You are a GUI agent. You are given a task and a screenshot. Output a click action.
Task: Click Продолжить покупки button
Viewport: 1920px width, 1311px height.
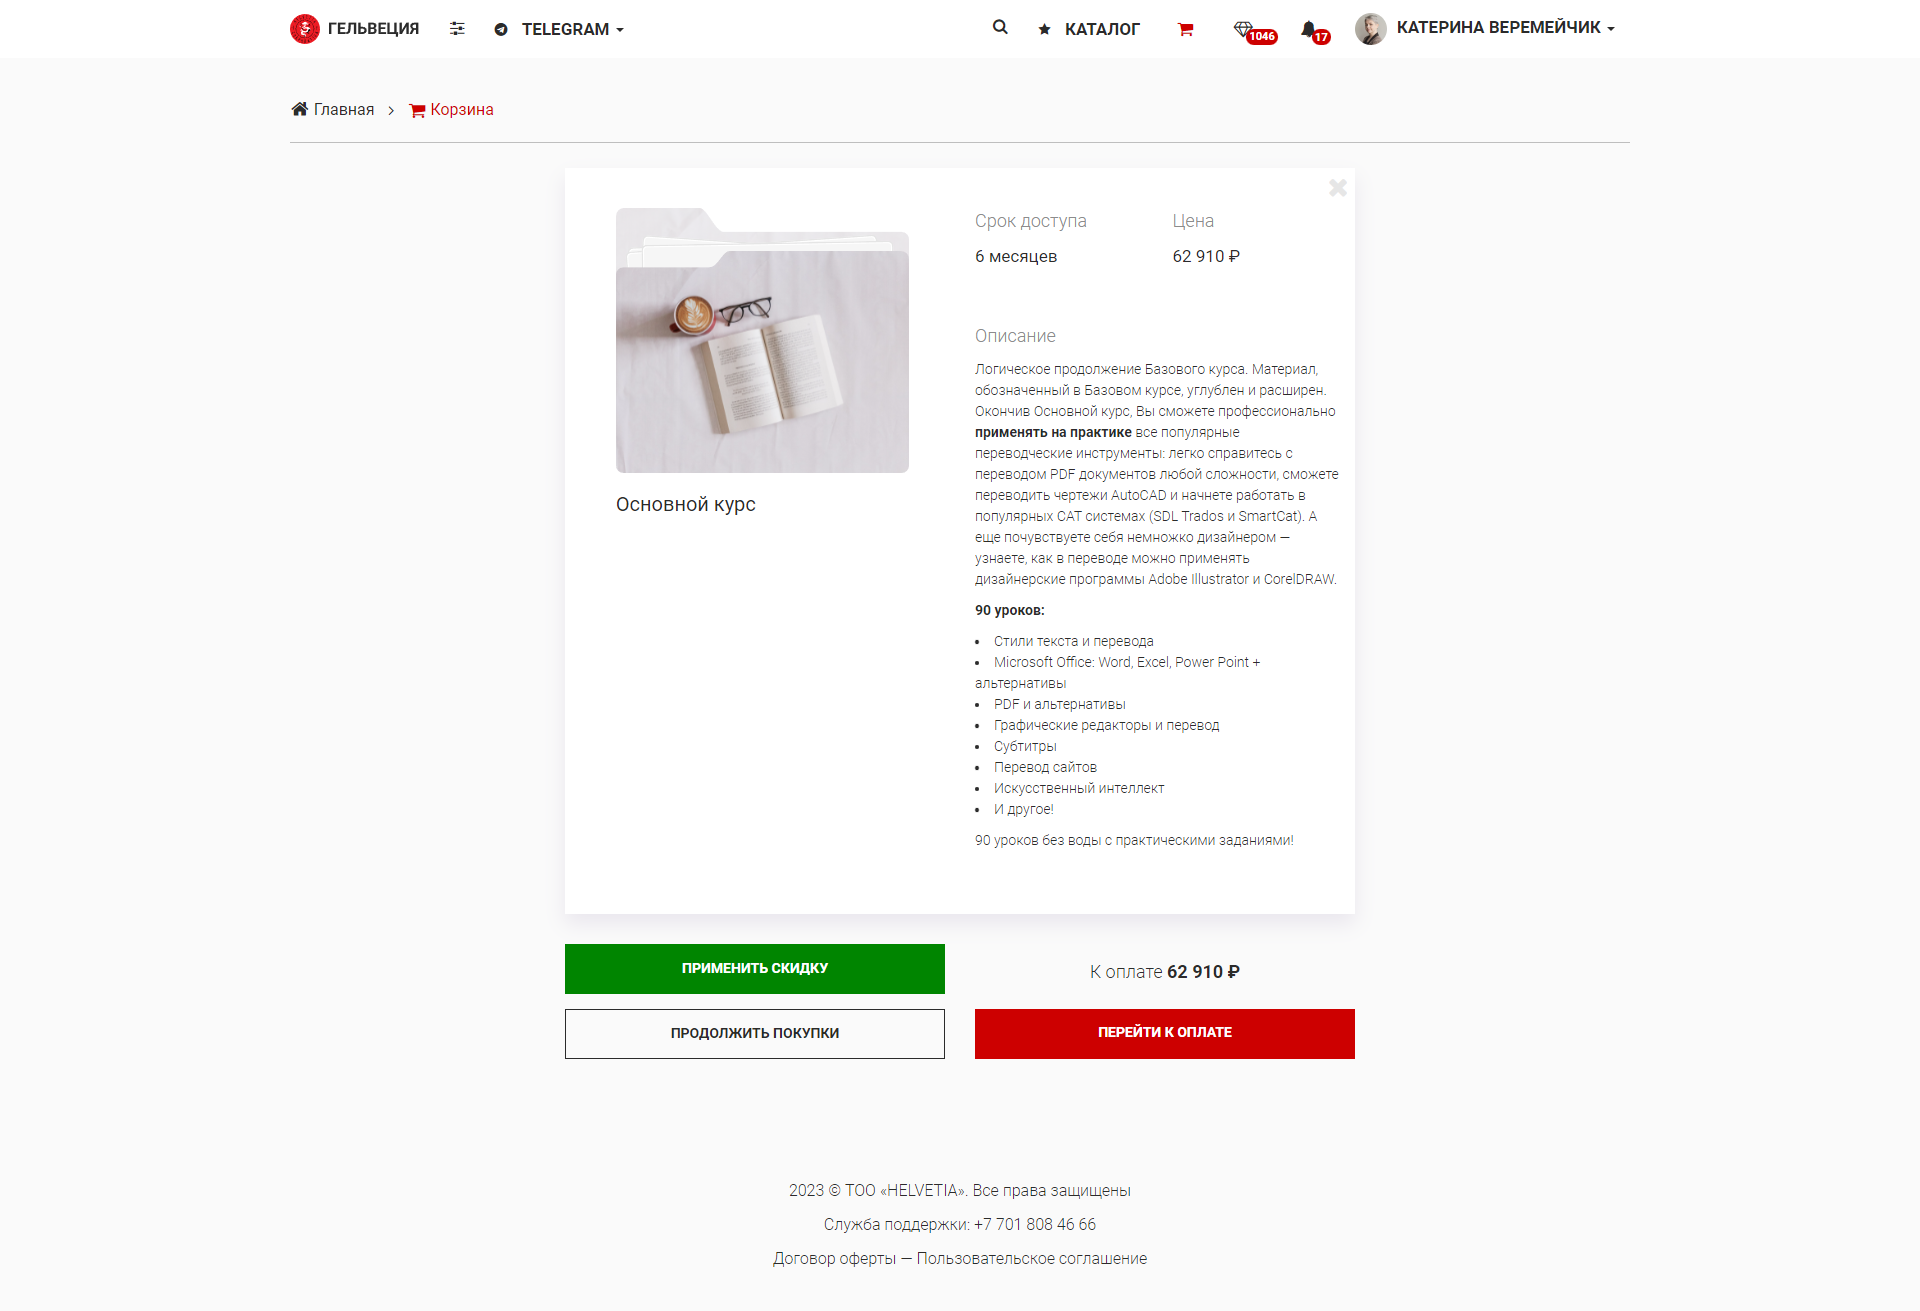click(x=755, y=1033)
